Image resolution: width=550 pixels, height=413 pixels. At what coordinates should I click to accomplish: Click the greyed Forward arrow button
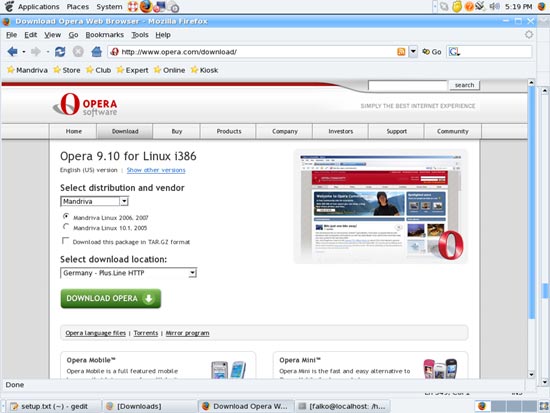pos(35,52)
